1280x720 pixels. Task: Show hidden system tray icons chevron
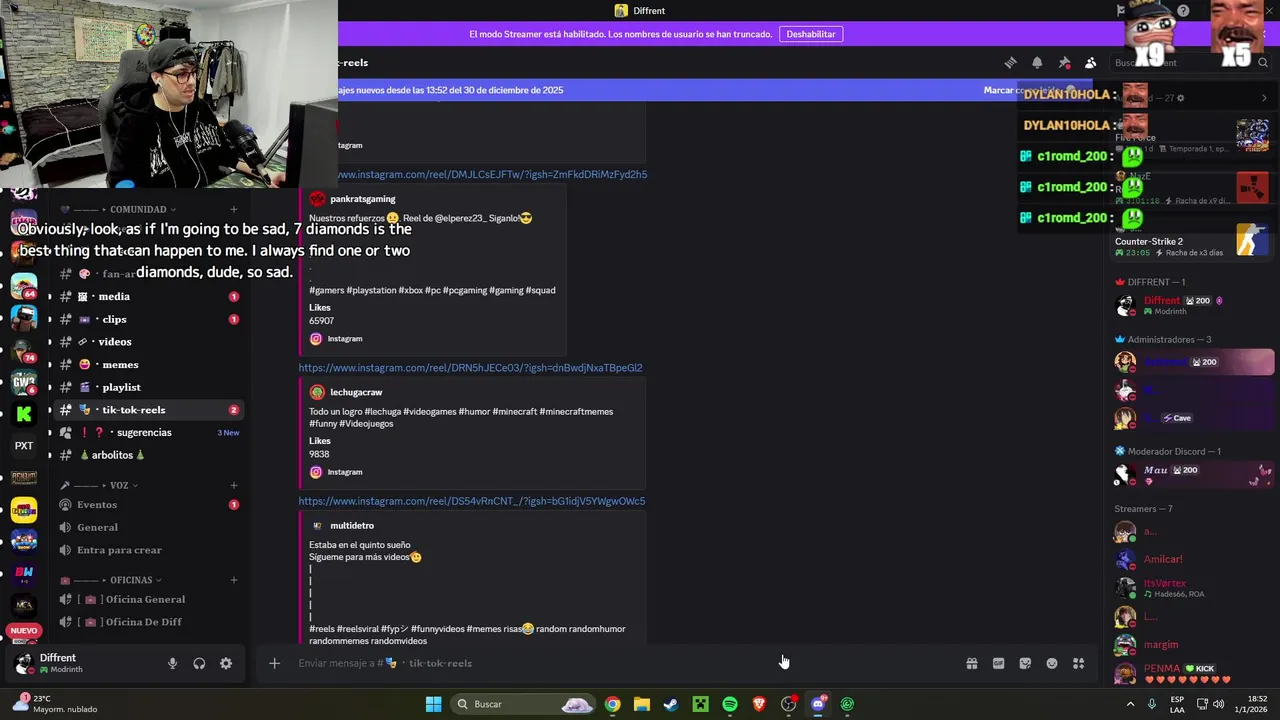click(1130, 704)
